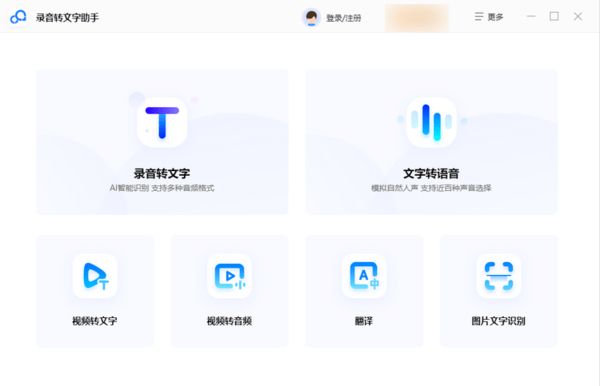
Task: Minimize the window
Action: click(531, 16)
